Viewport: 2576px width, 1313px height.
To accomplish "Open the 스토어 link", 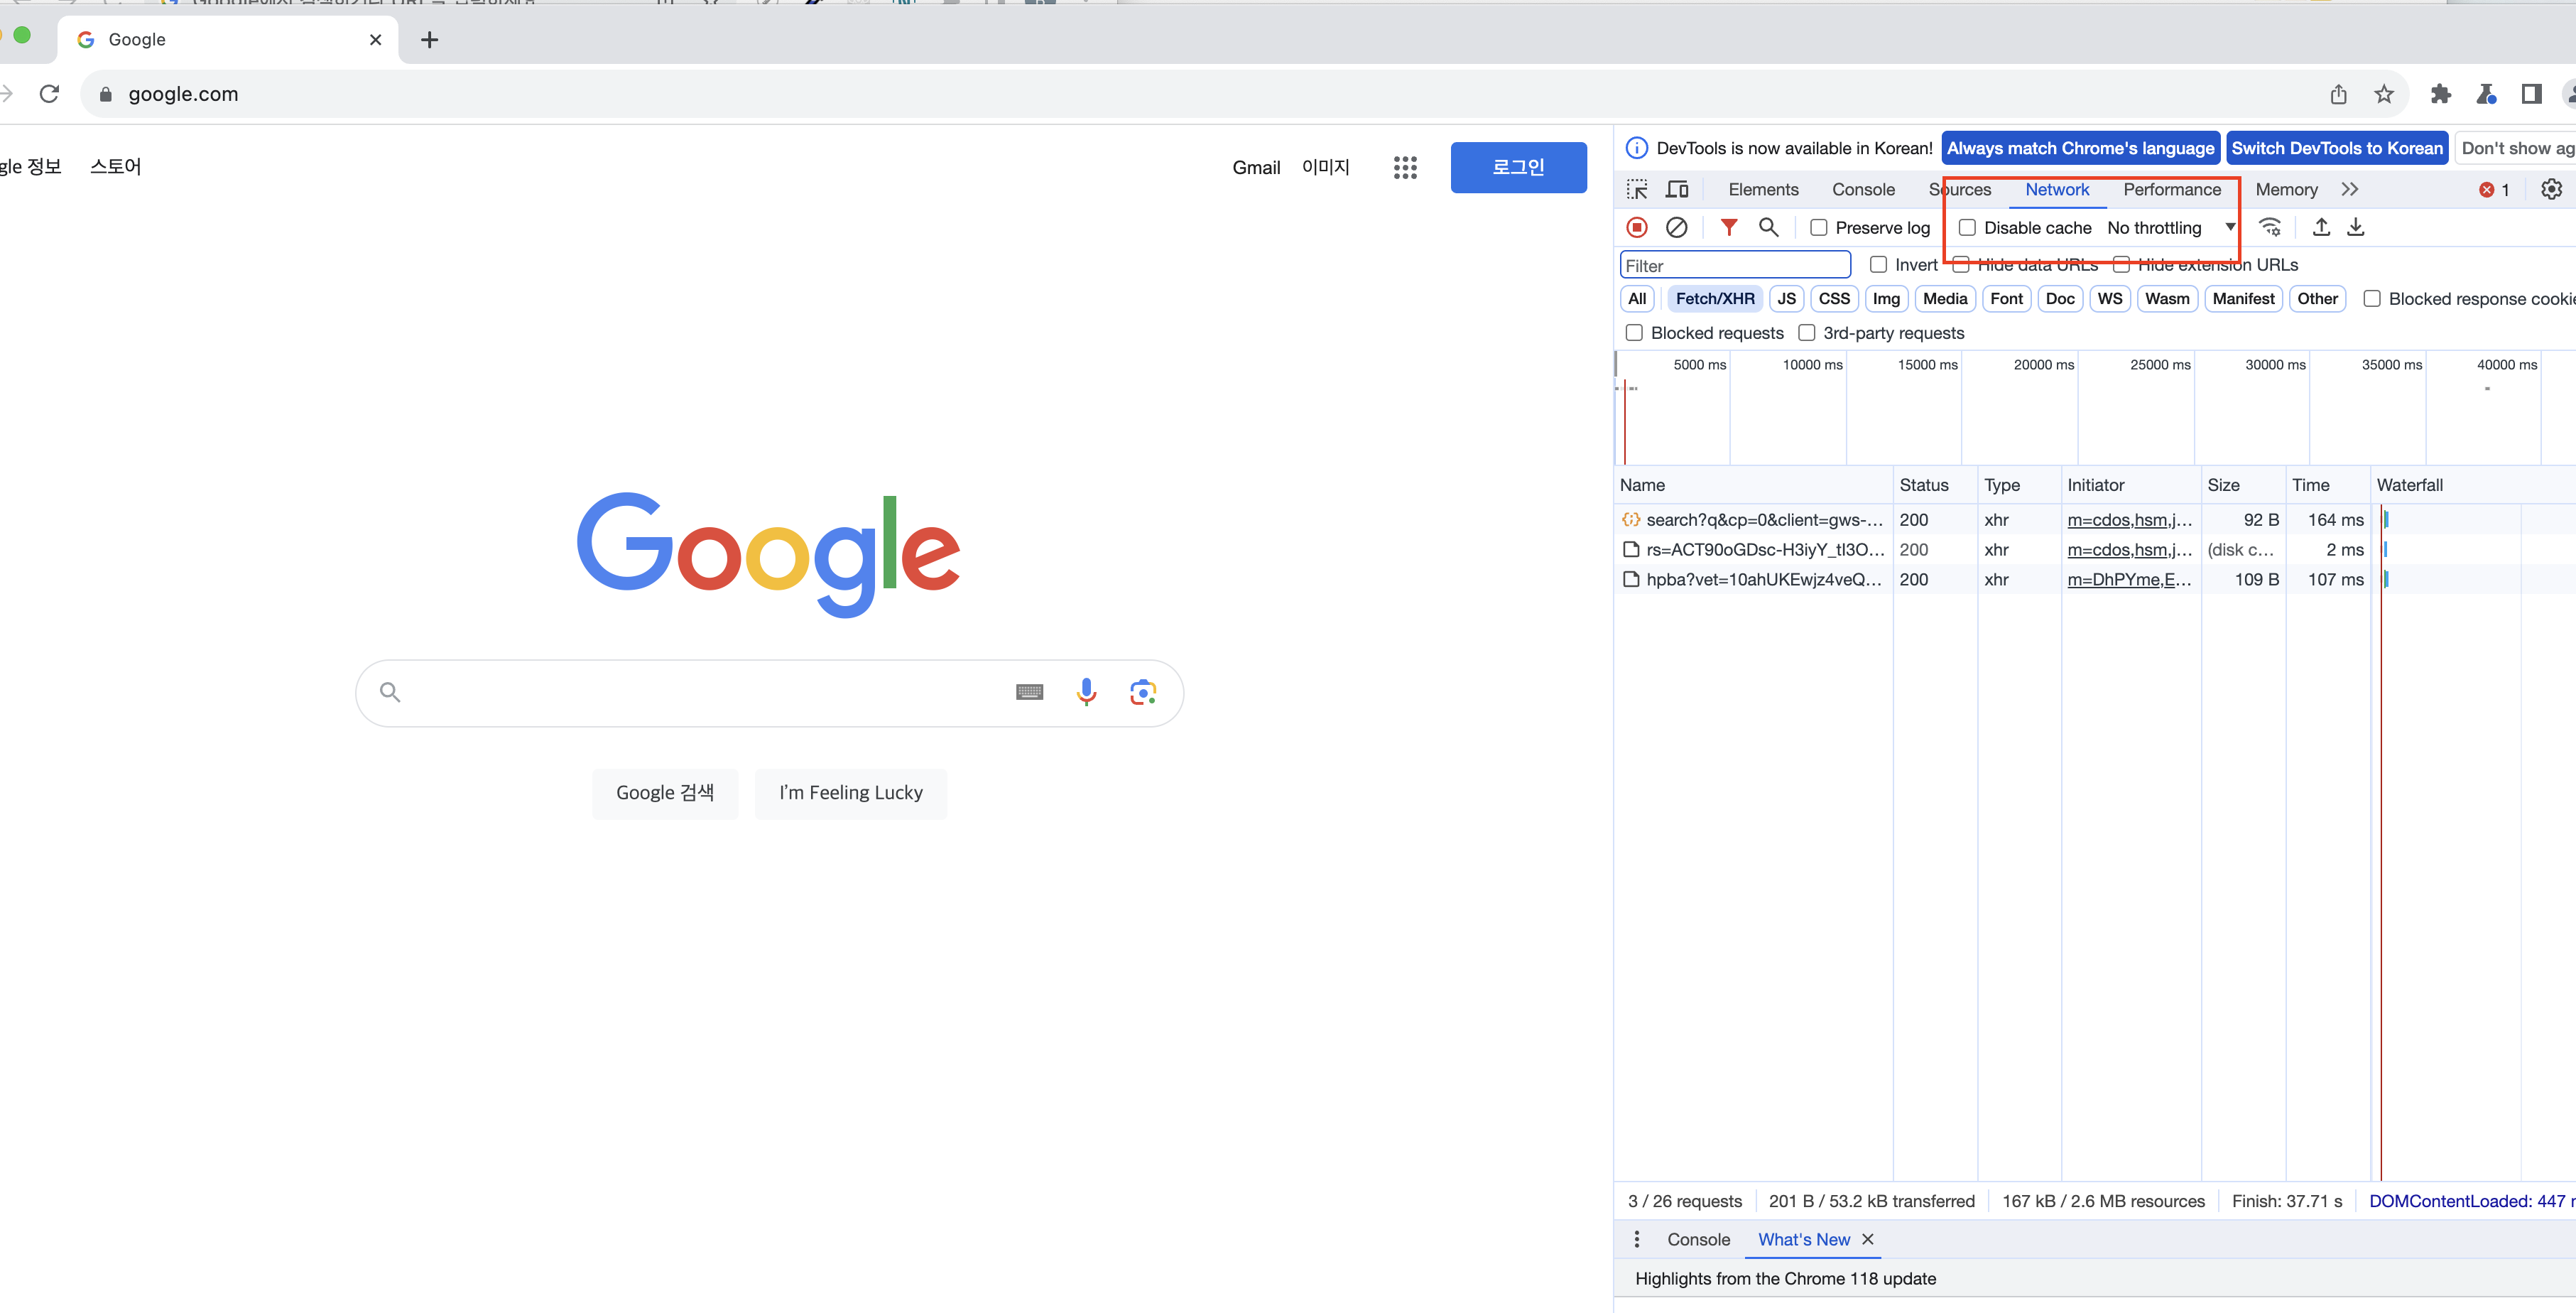I will (116, 167).
